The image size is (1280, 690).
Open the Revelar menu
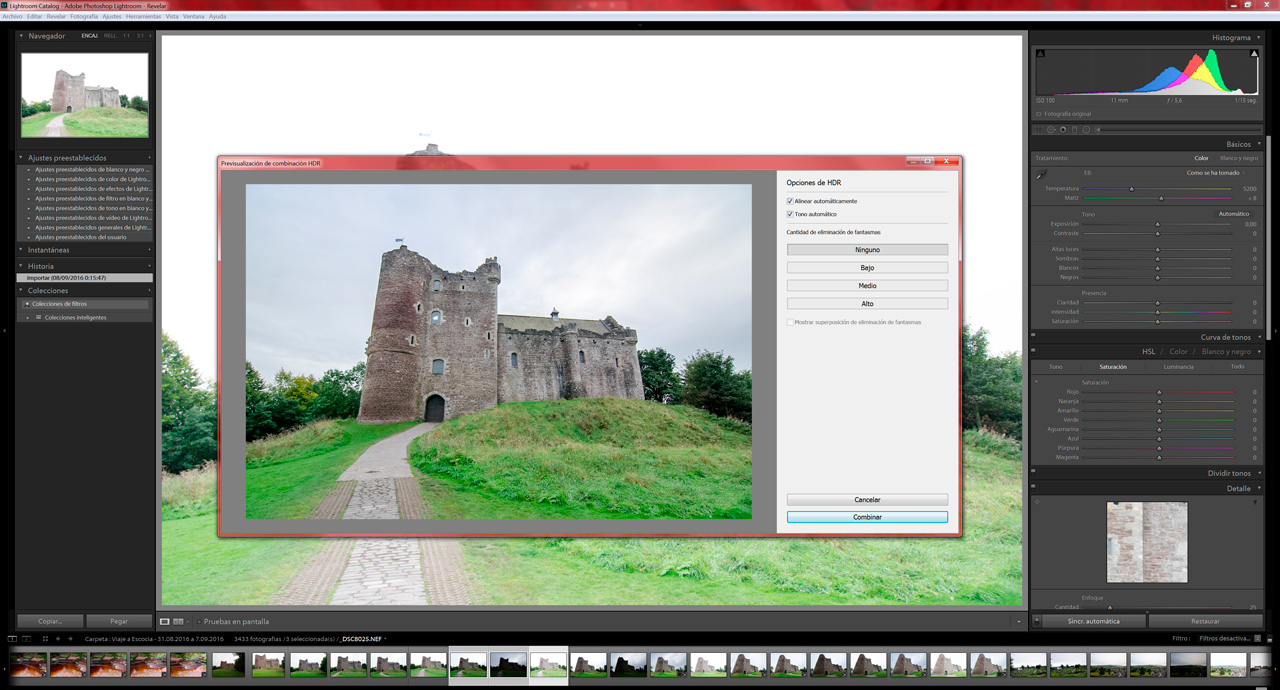[56, 17]
